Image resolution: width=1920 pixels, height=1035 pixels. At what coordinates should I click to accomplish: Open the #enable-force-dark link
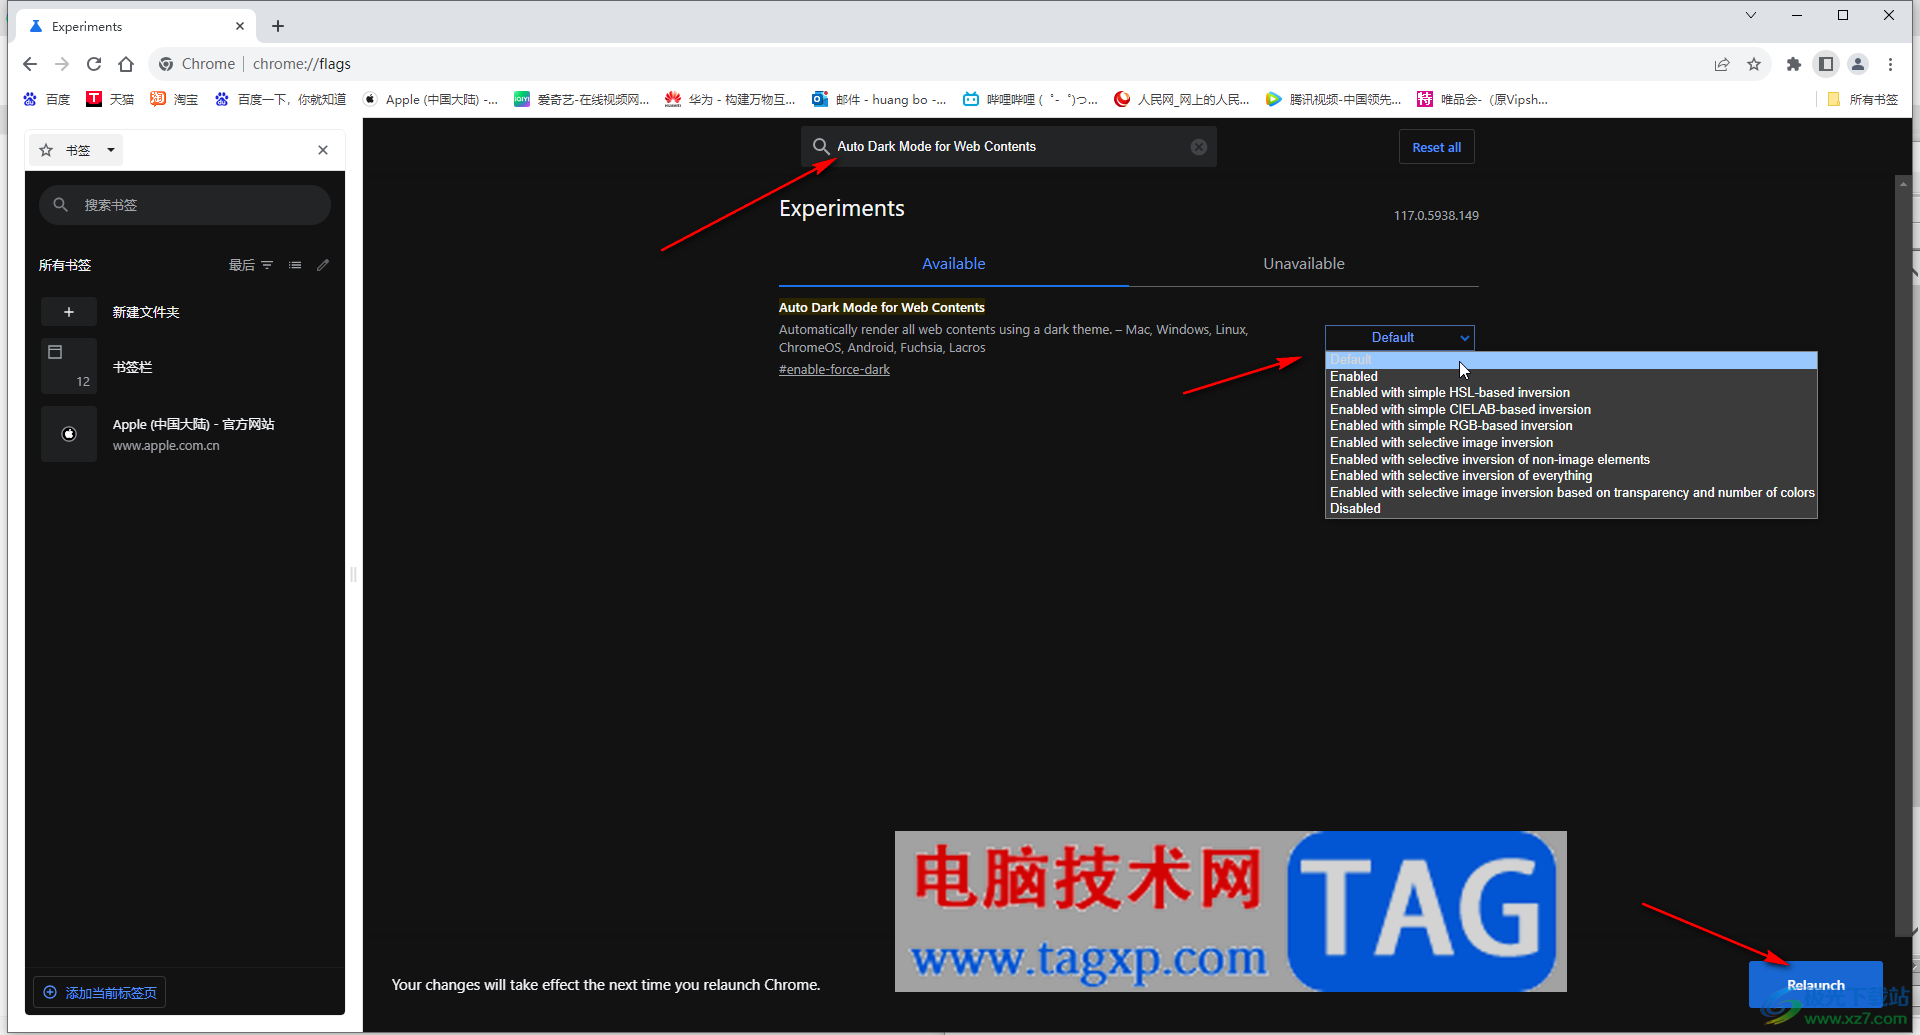[x=834, y=370]
